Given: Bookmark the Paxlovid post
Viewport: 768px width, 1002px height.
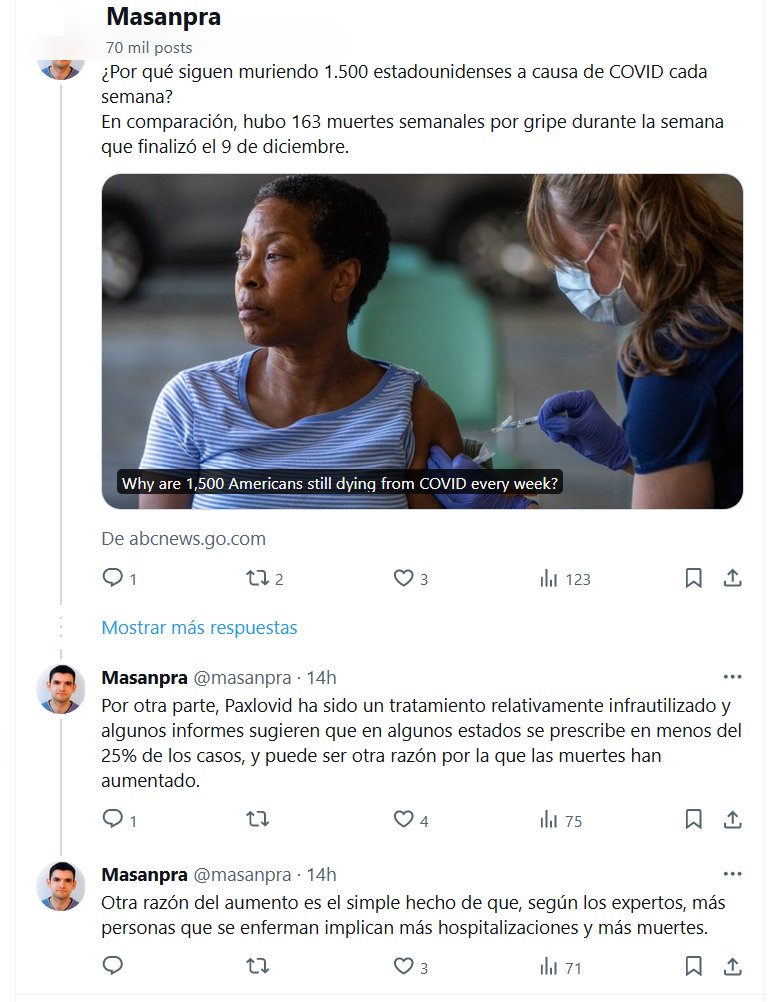Looking at the screenshot, I should pos(693,819).
